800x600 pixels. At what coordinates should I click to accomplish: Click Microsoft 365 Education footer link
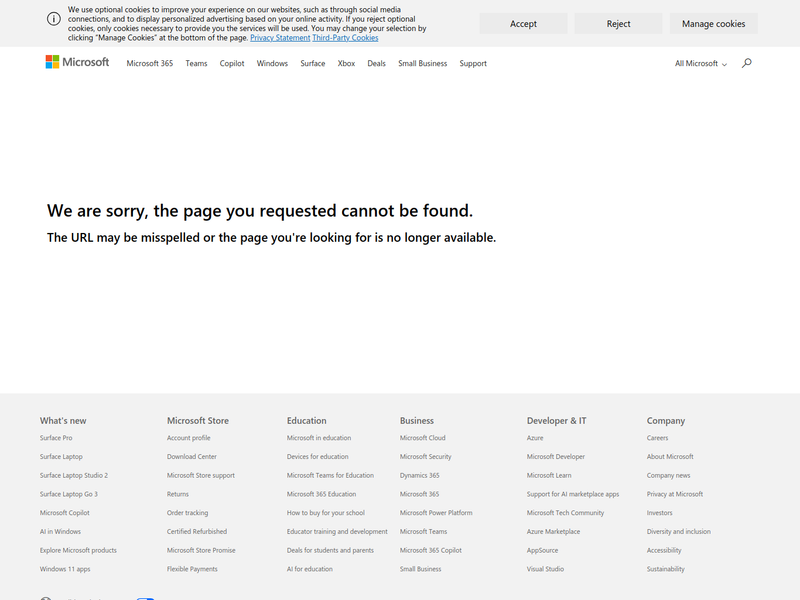coord(321,494)
